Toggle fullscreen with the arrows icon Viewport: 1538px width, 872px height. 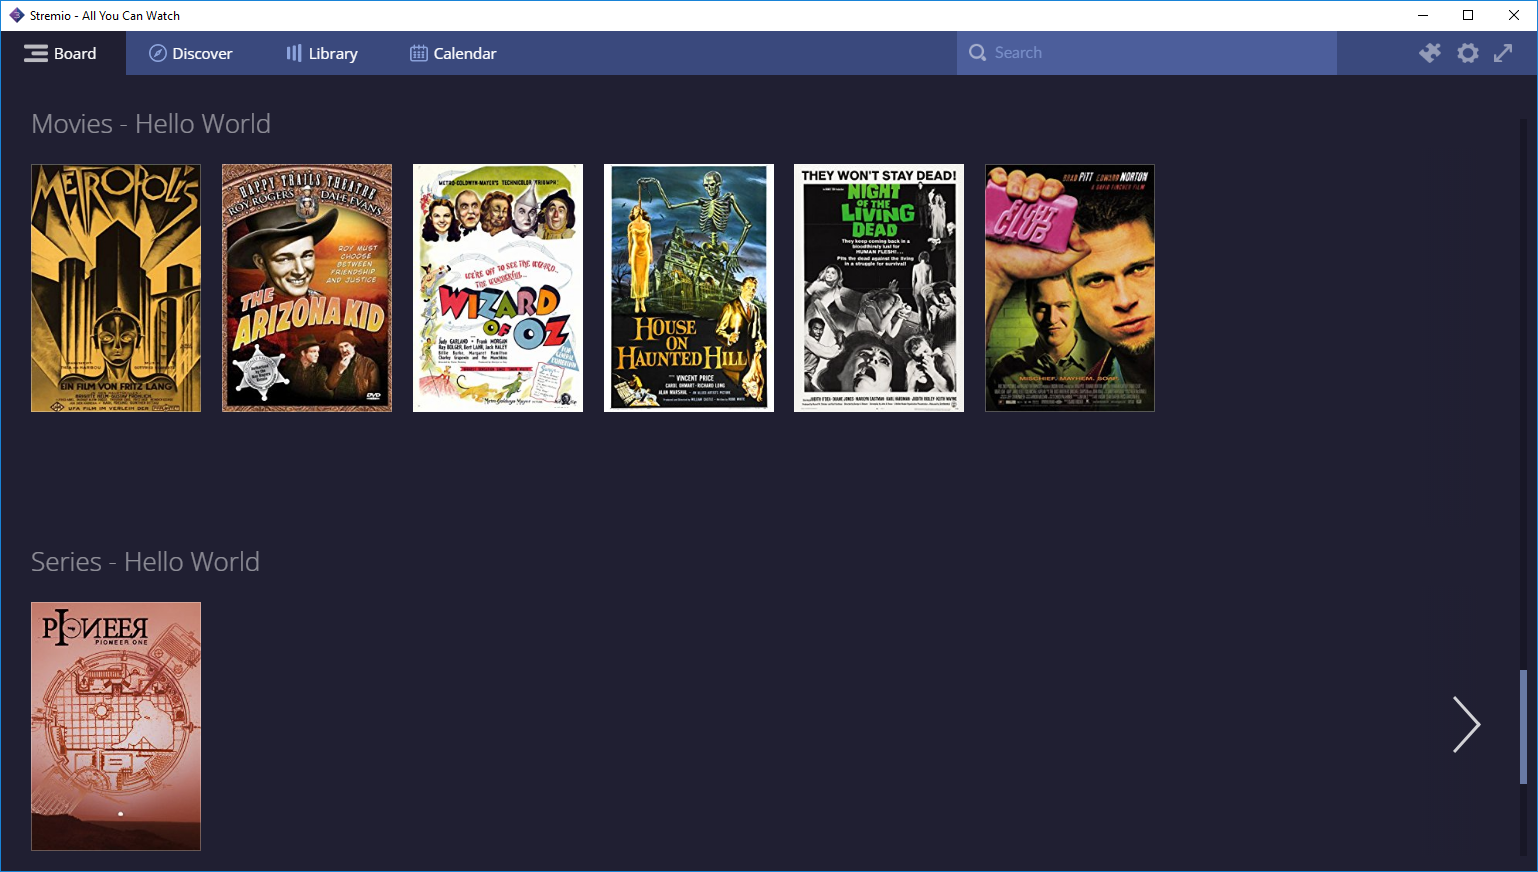[1503, 53]
